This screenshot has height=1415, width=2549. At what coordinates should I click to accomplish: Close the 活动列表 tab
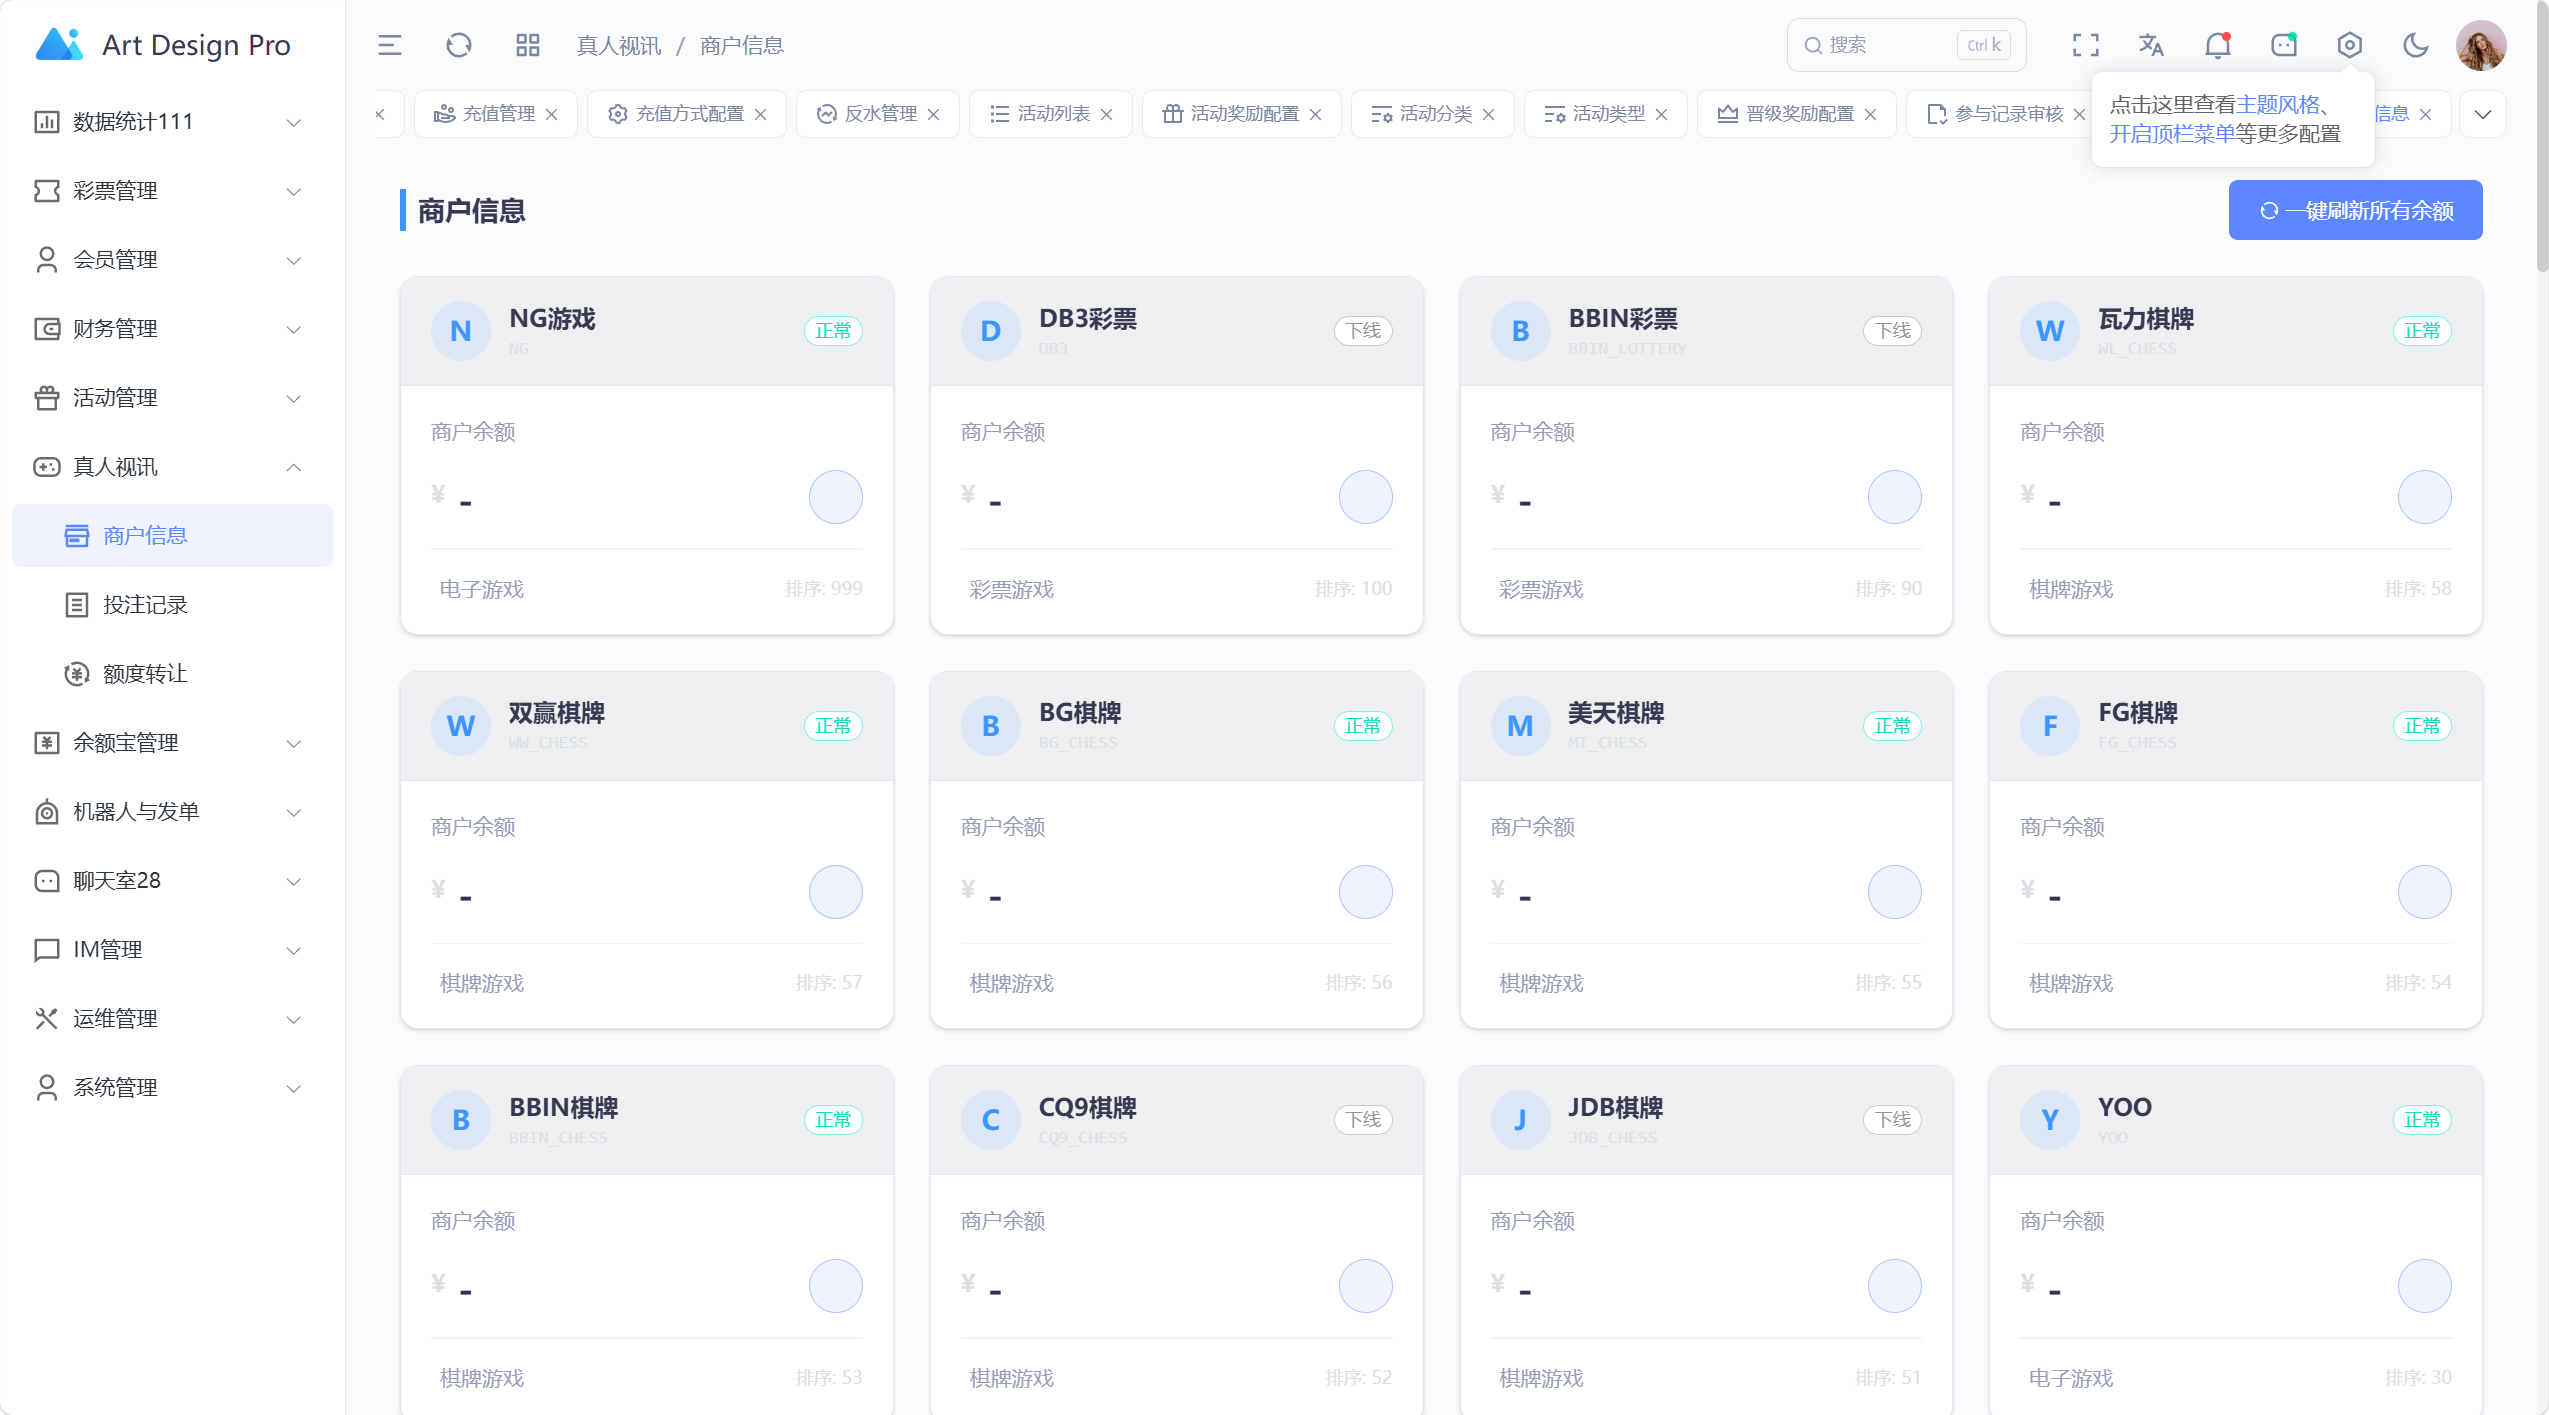[x=1106, y=114]
